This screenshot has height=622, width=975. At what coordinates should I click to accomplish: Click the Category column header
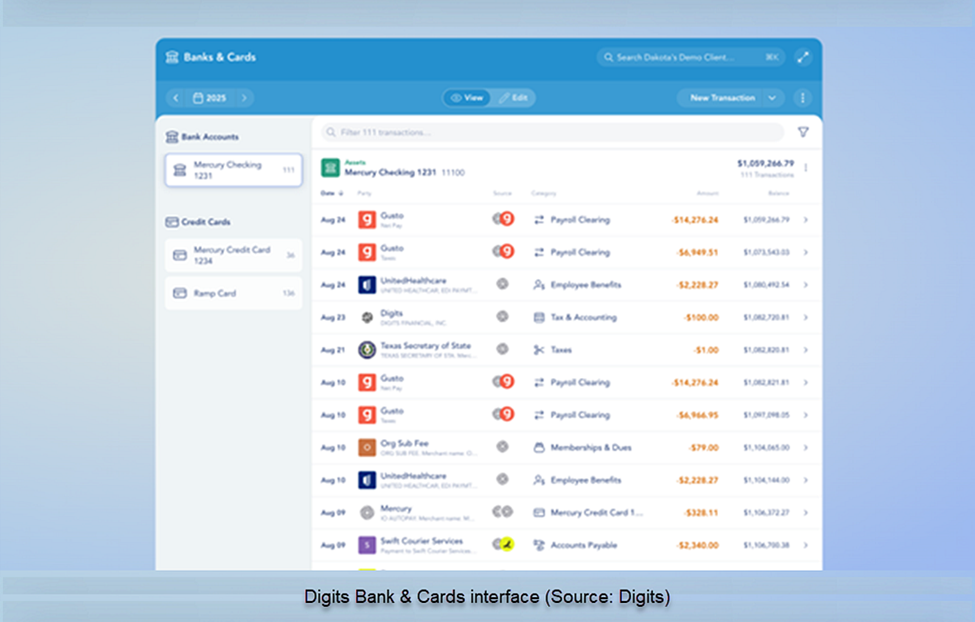(543, 193)
